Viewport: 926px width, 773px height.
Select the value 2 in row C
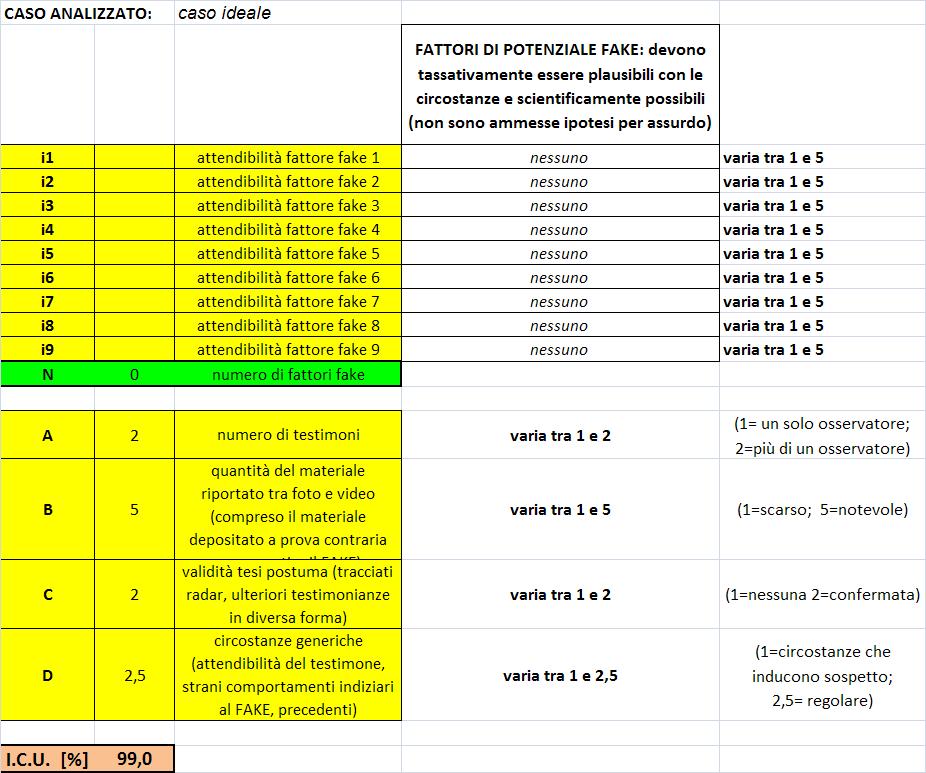134,595
